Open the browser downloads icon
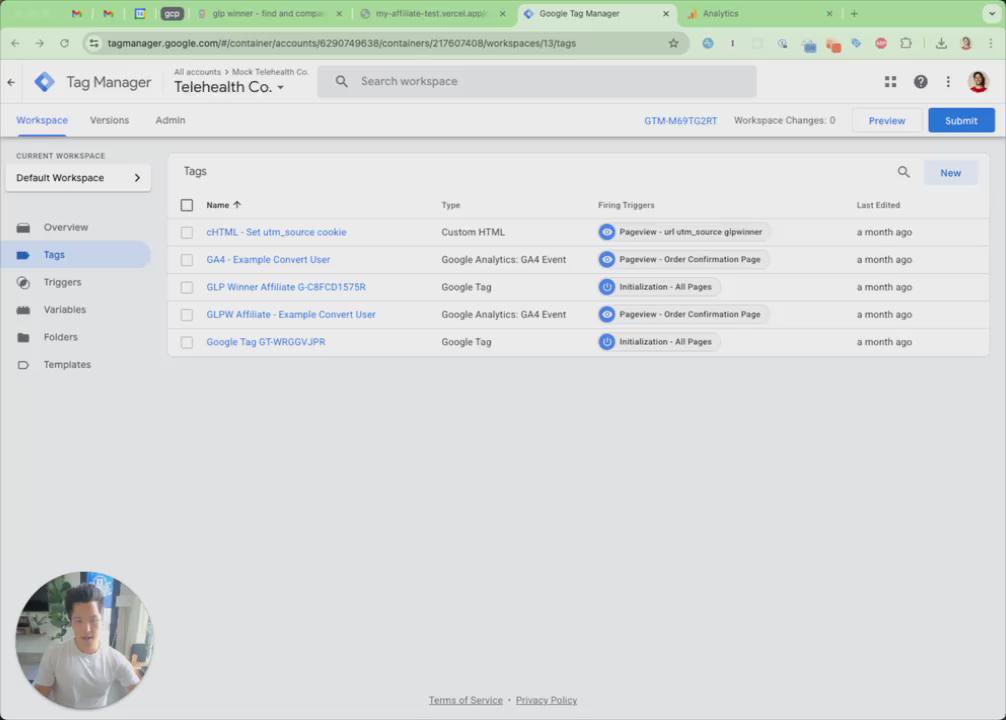1006x720 pixels. point(941,43)
